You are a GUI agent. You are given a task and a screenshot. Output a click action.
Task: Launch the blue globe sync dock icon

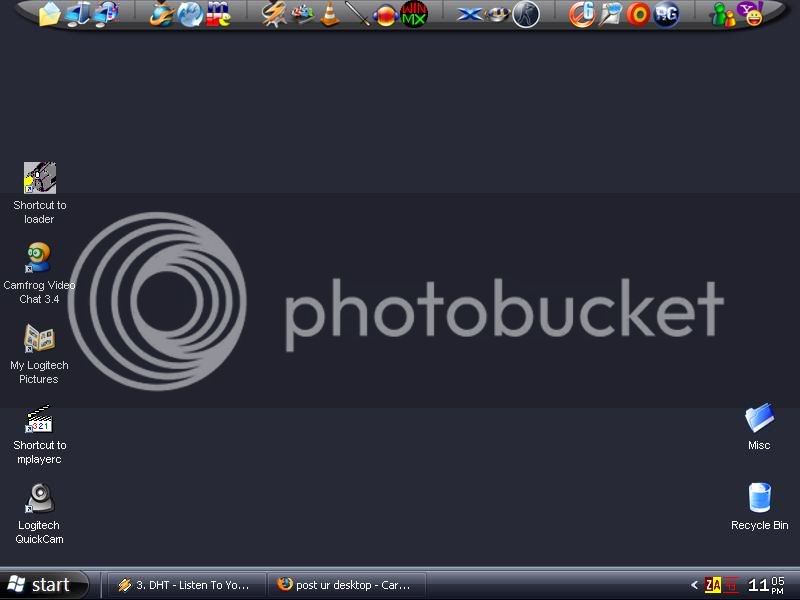click(x=190, y=14)
